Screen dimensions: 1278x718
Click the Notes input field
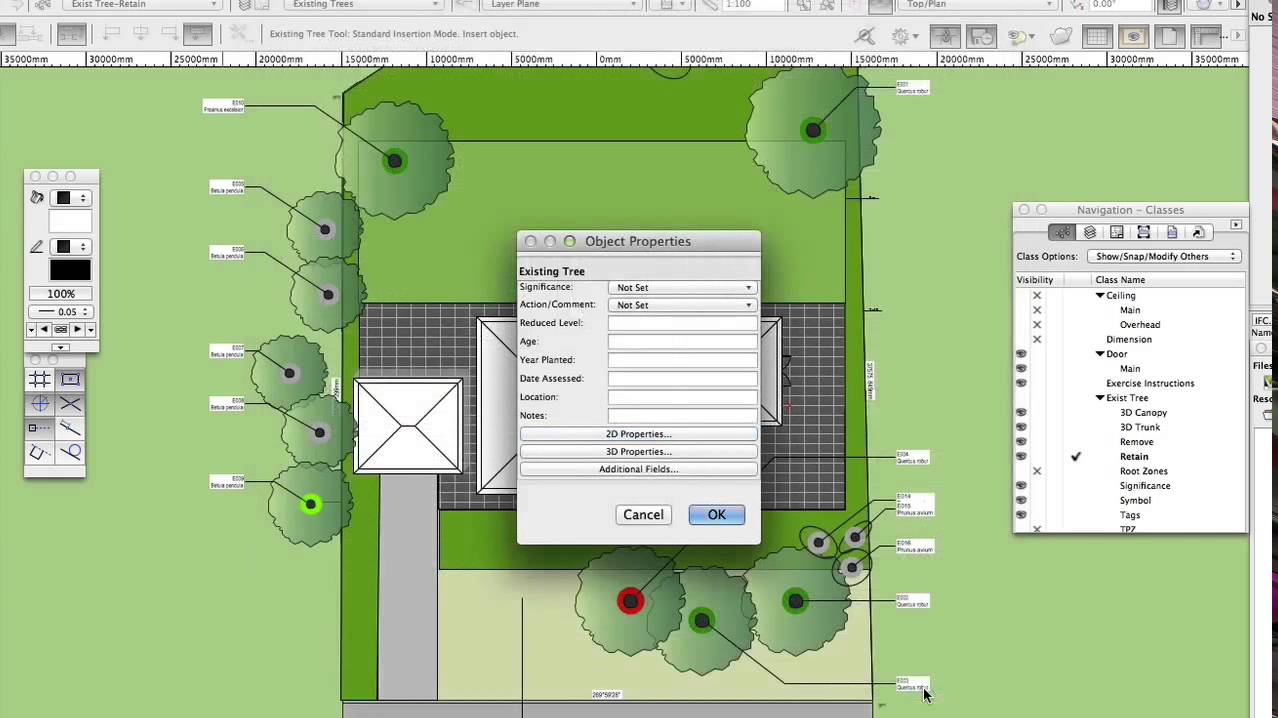click(x=682, y=416)
